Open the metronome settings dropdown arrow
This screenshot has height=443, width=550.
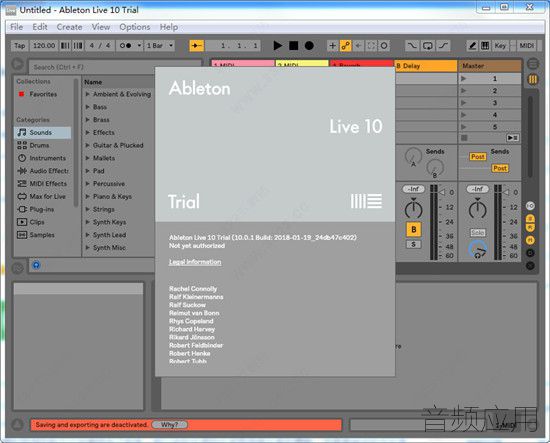coord(139,46)
